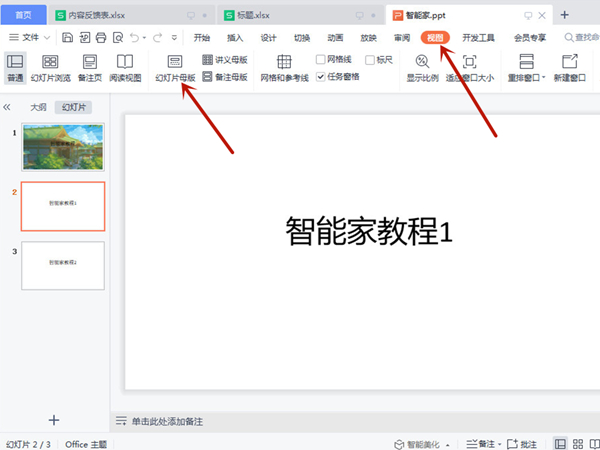Viewport: 600px width, 450px height.
Task: Enable the 网格线 gridlines checkbox
Action: [x=321, y=60]
